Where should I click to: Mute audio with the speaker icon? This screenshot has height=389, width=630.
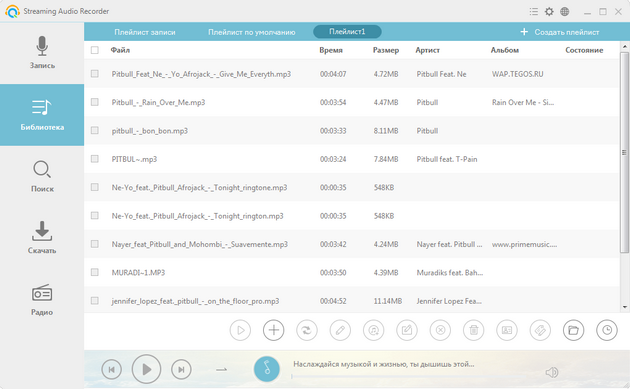(x=552, y=373)
